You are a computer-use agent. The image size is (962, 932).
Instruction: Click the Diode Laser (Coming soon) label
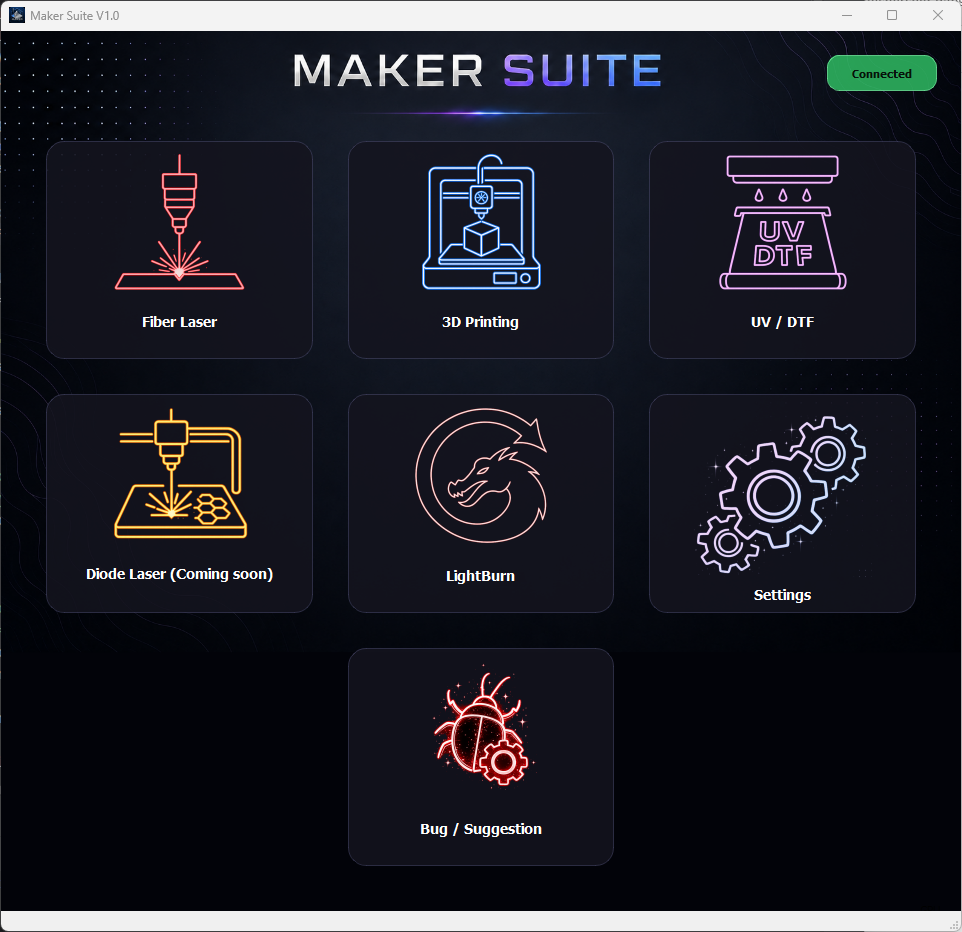pos(179,574)
